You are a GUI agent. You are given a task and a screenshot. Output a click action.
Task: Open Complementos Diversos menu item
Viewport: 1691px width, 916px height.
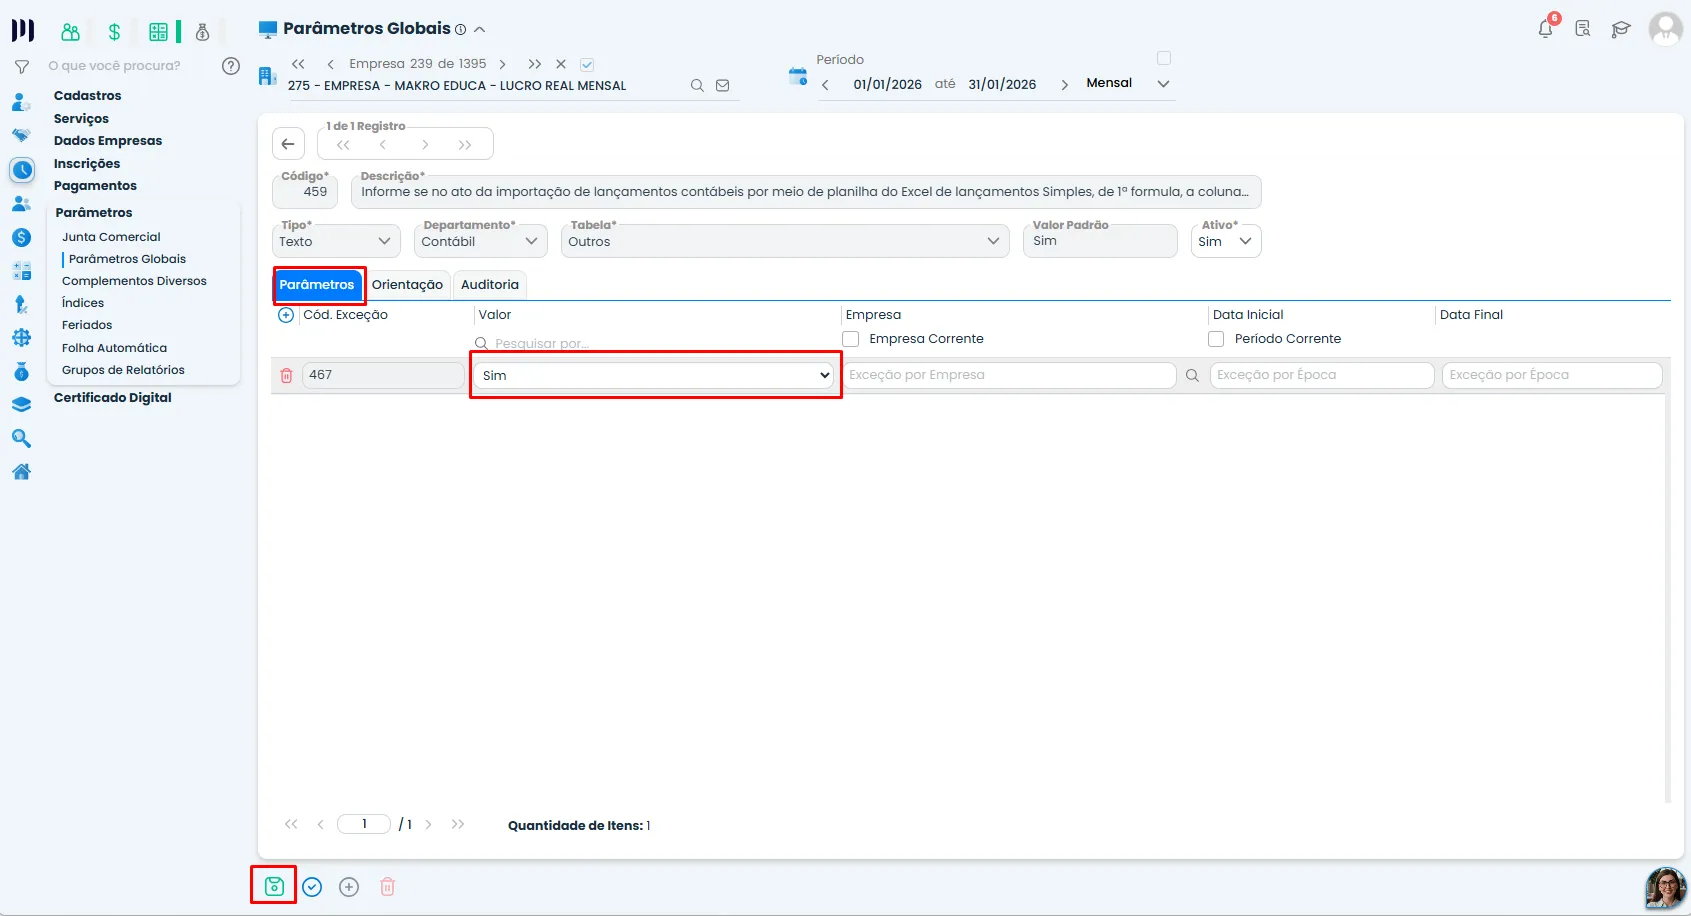[x=134, y=281]
